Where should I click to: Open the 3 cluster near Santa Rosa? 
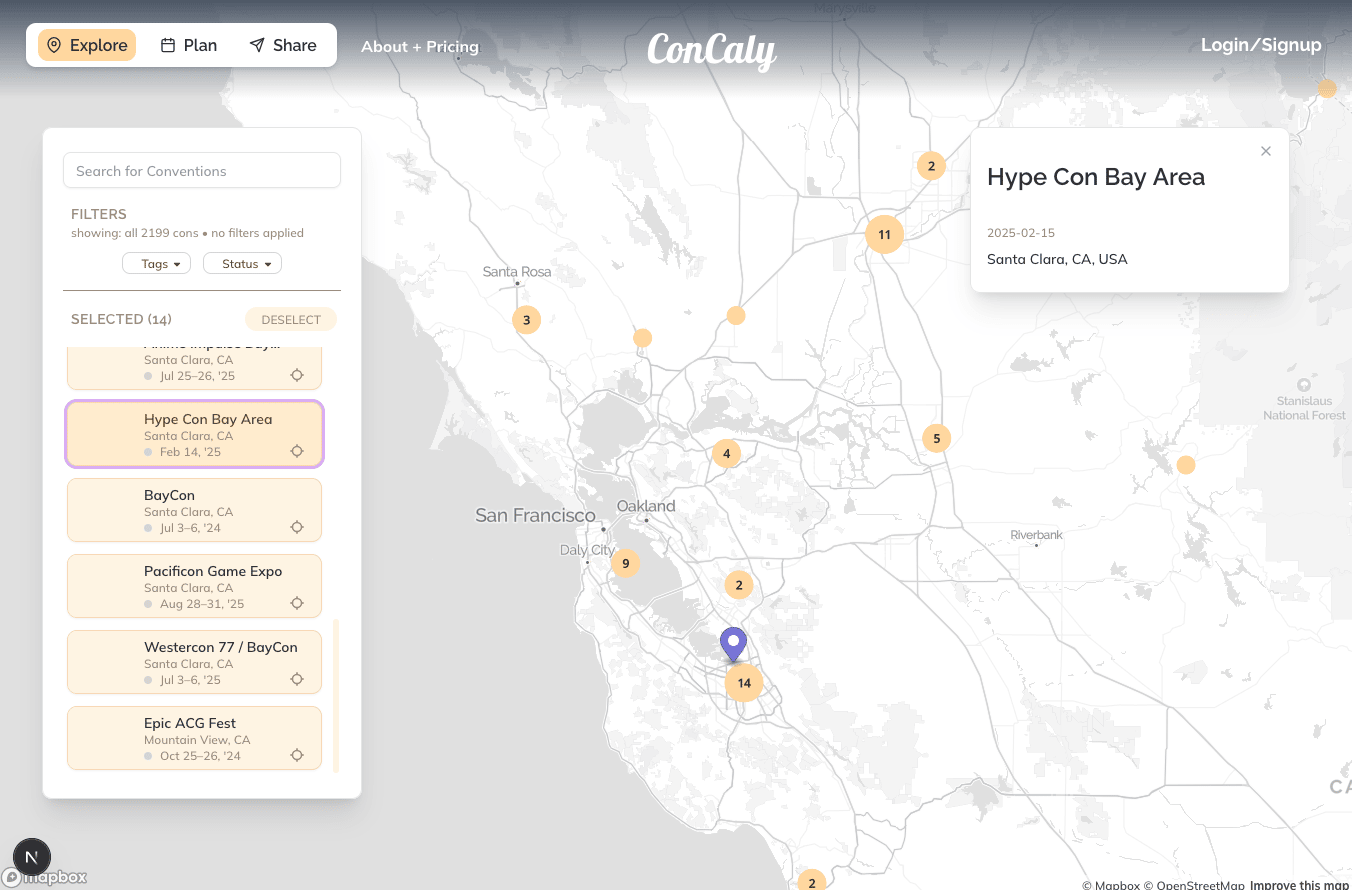tap(526, 320)
